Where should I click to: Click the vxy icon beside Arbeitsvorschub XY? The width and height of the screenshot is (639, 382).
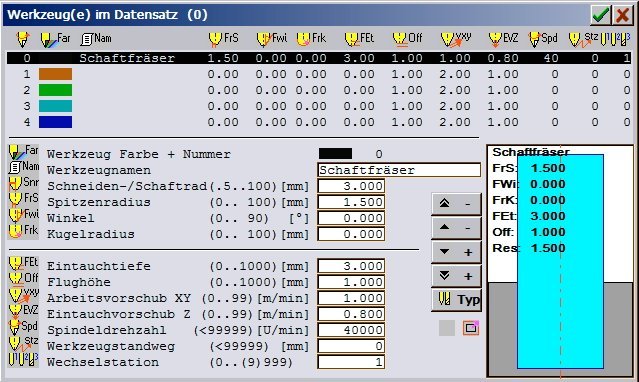point(24,295)
